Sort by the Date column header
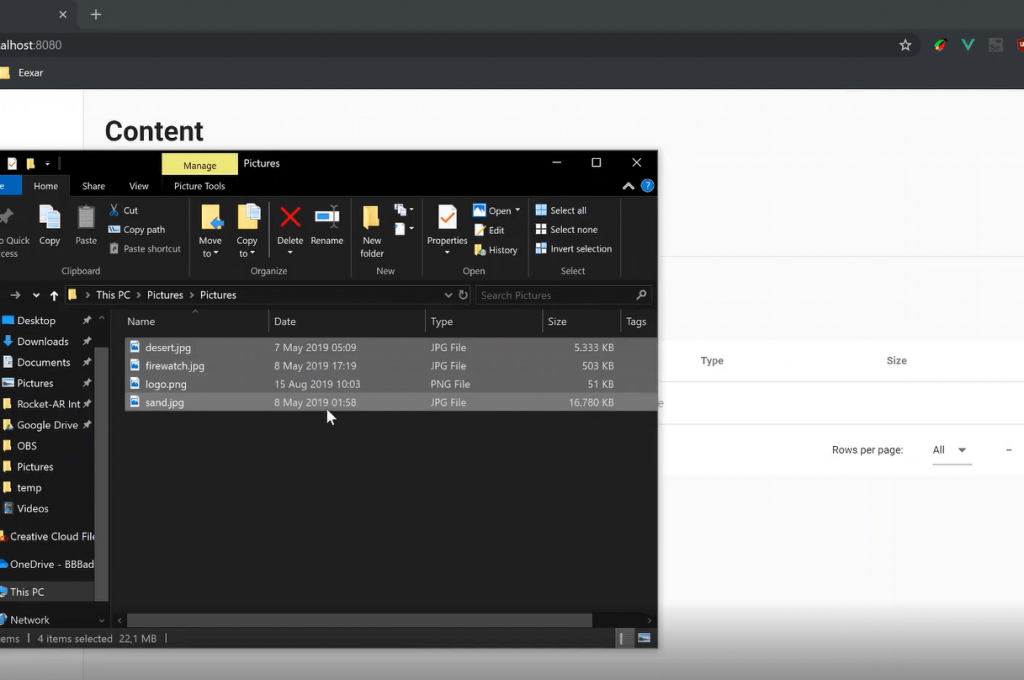Image resolution: width=1024 pixels, height=680 pixels. pyautogui.click(x=347, y=321)
